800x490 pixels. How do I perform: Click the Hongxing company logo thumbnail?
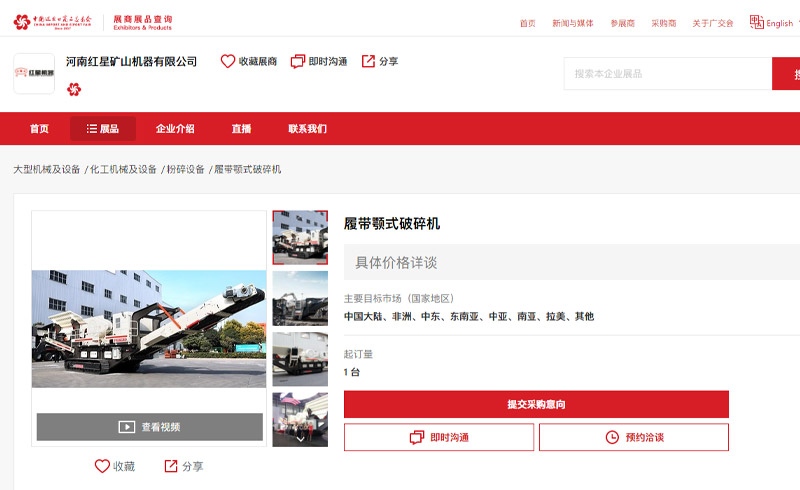pyautogui.click(x=34, y=73)
